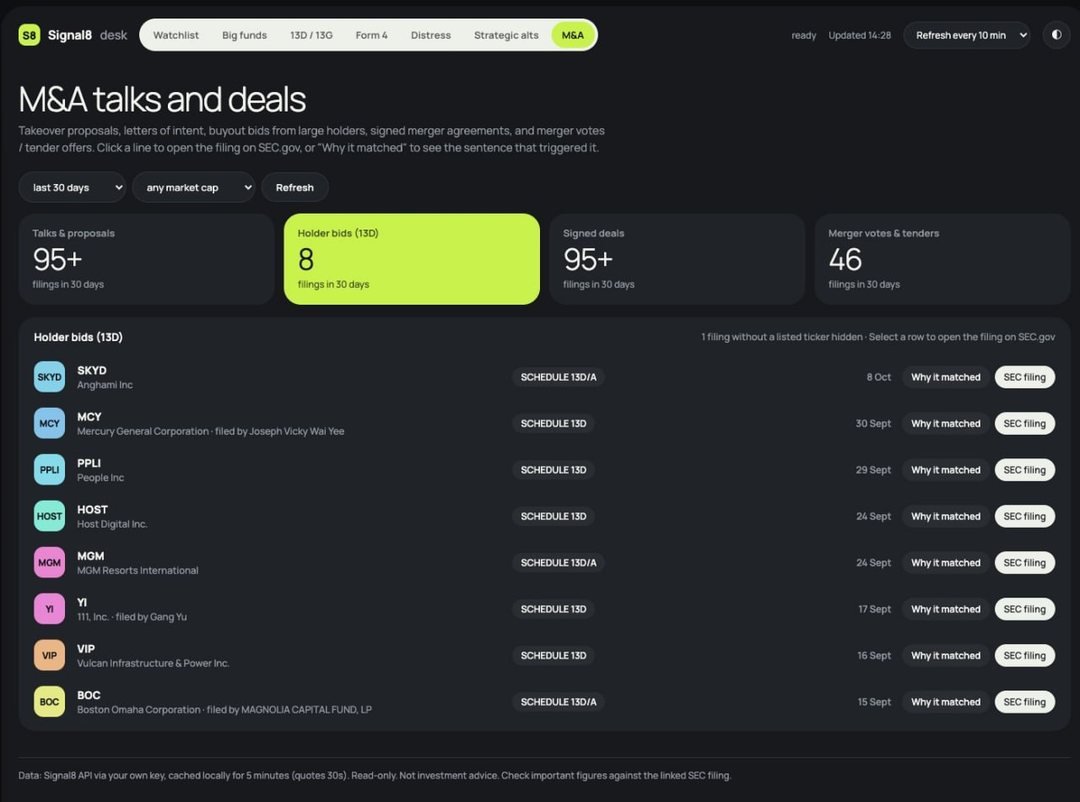Open the SEC filing for PPLI

point(1024,470)
